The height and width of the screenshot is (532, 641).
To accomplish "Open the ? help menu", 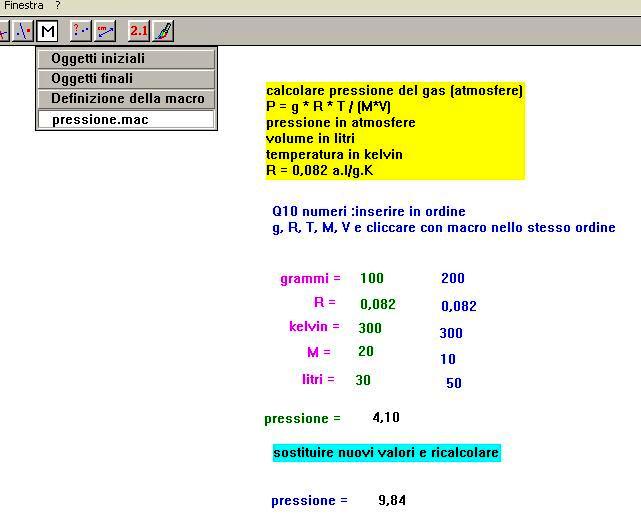I will 58,6.
